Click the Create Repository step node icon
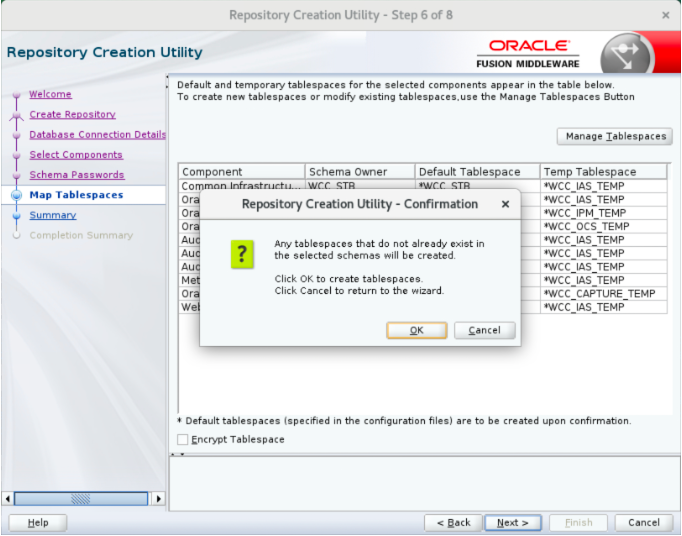 17,115
